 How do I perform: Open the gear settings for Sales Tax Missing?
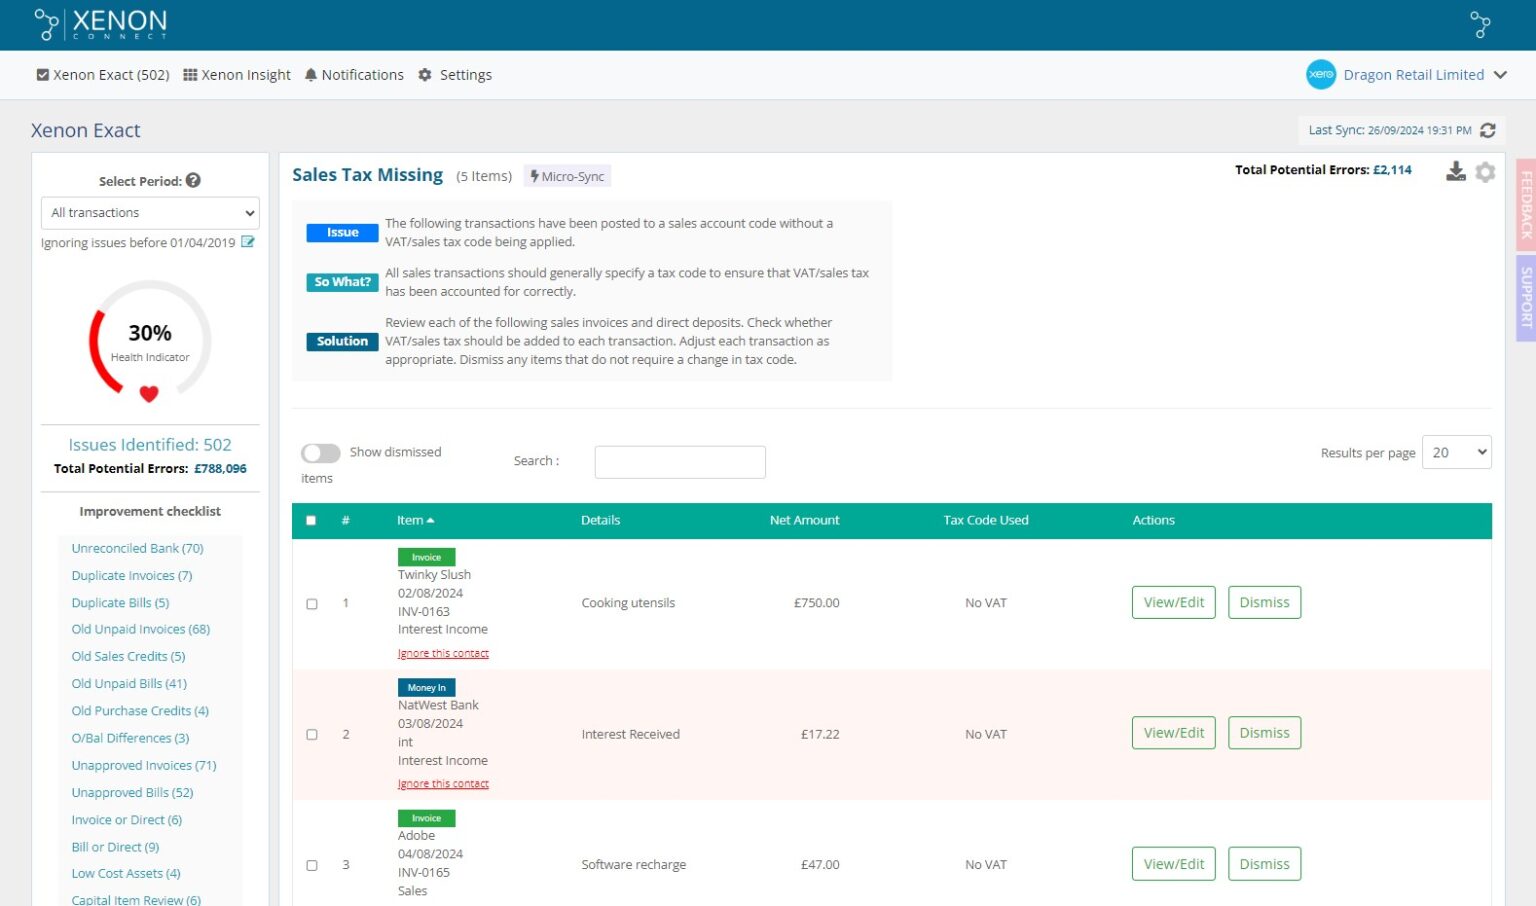[x=1485, y=172]
